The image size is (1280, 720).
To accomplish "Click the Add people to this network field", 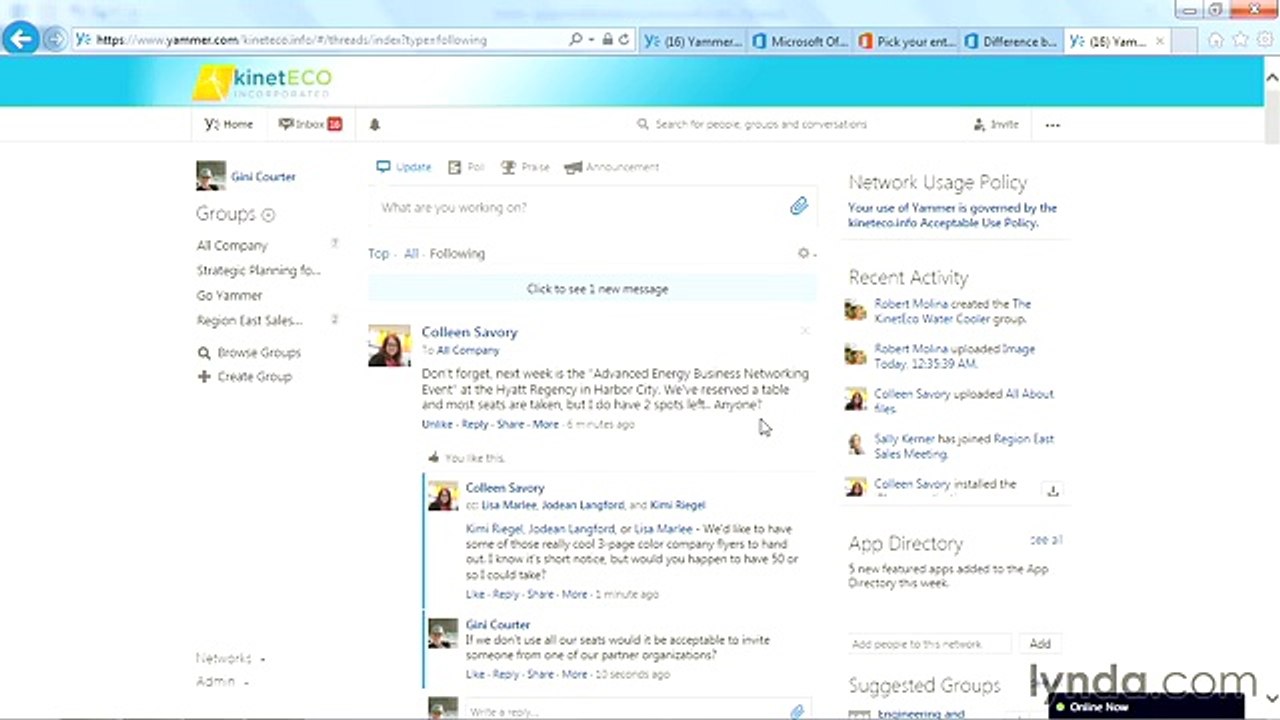I will (928, 645).
